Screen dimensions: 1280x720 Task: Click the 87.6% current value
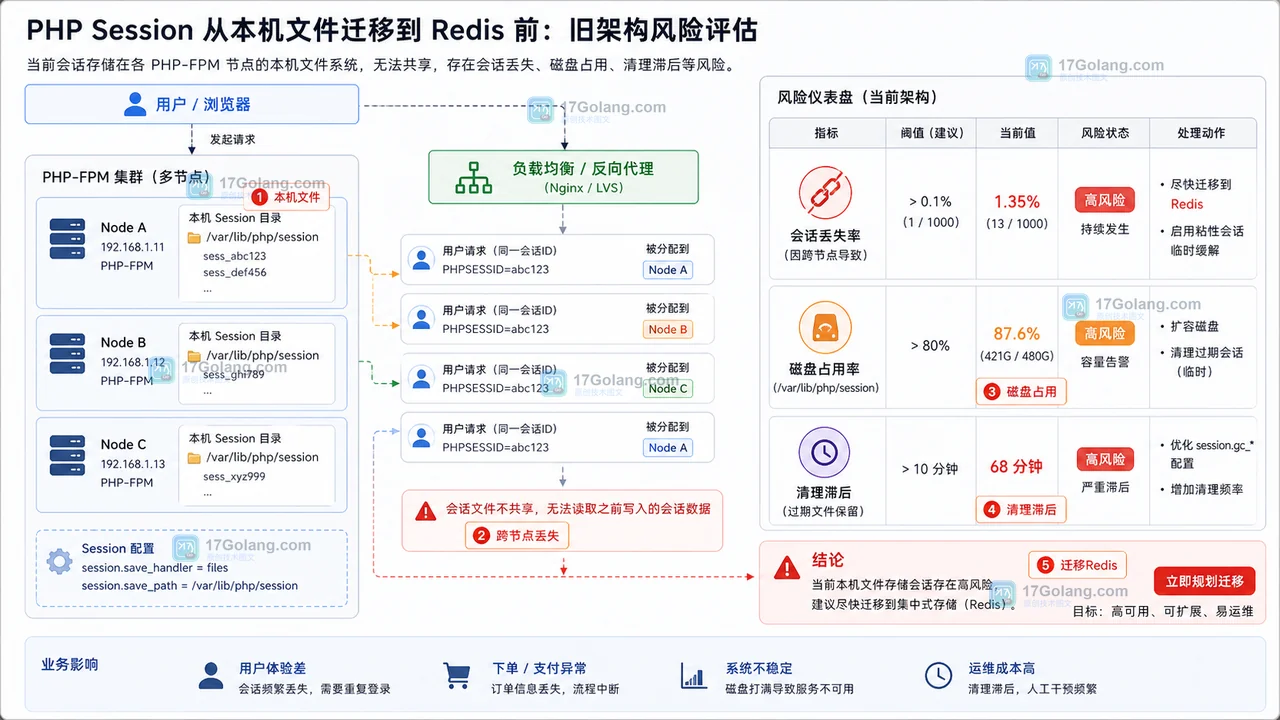(1017, 334)
